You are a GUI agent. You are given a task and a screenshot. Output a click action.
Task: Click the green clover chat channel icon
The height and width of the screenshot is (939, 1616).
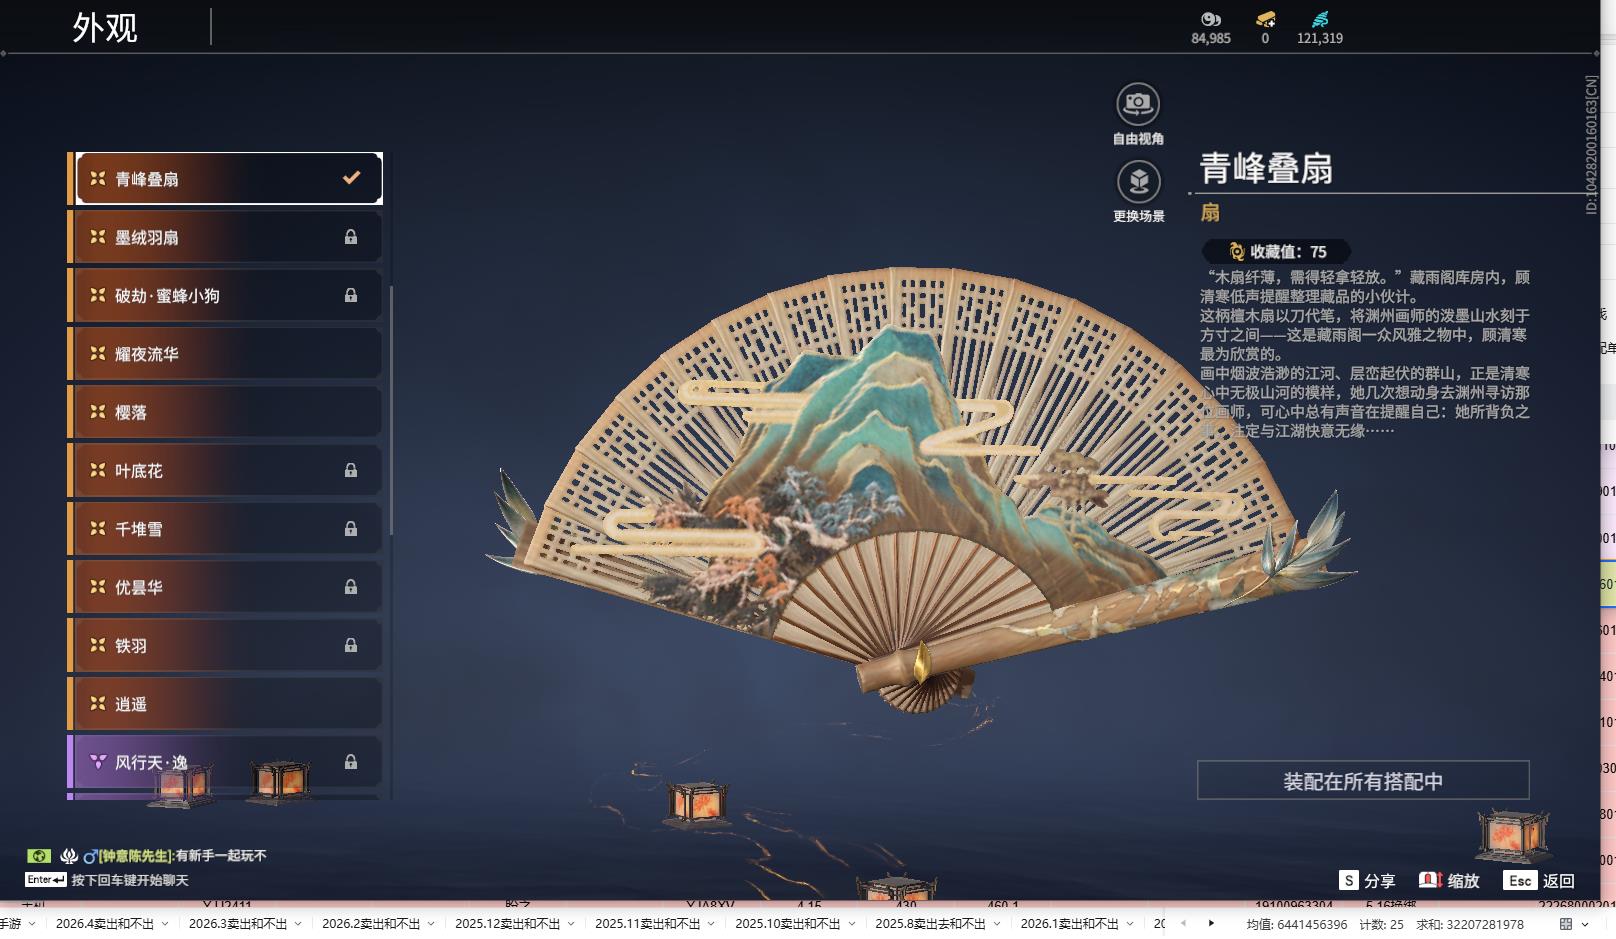pos(38,856)
